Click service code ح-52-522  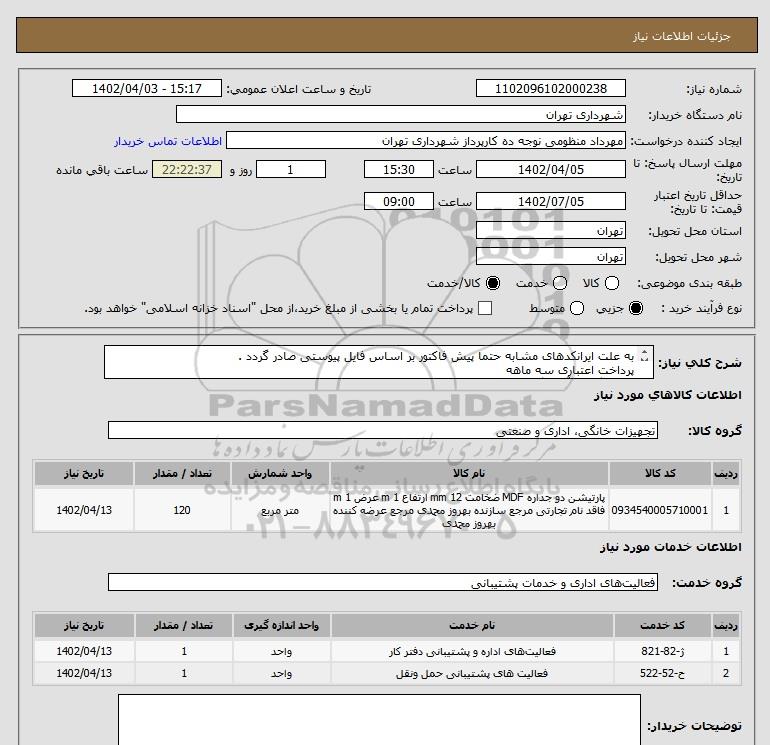[662, 673]
